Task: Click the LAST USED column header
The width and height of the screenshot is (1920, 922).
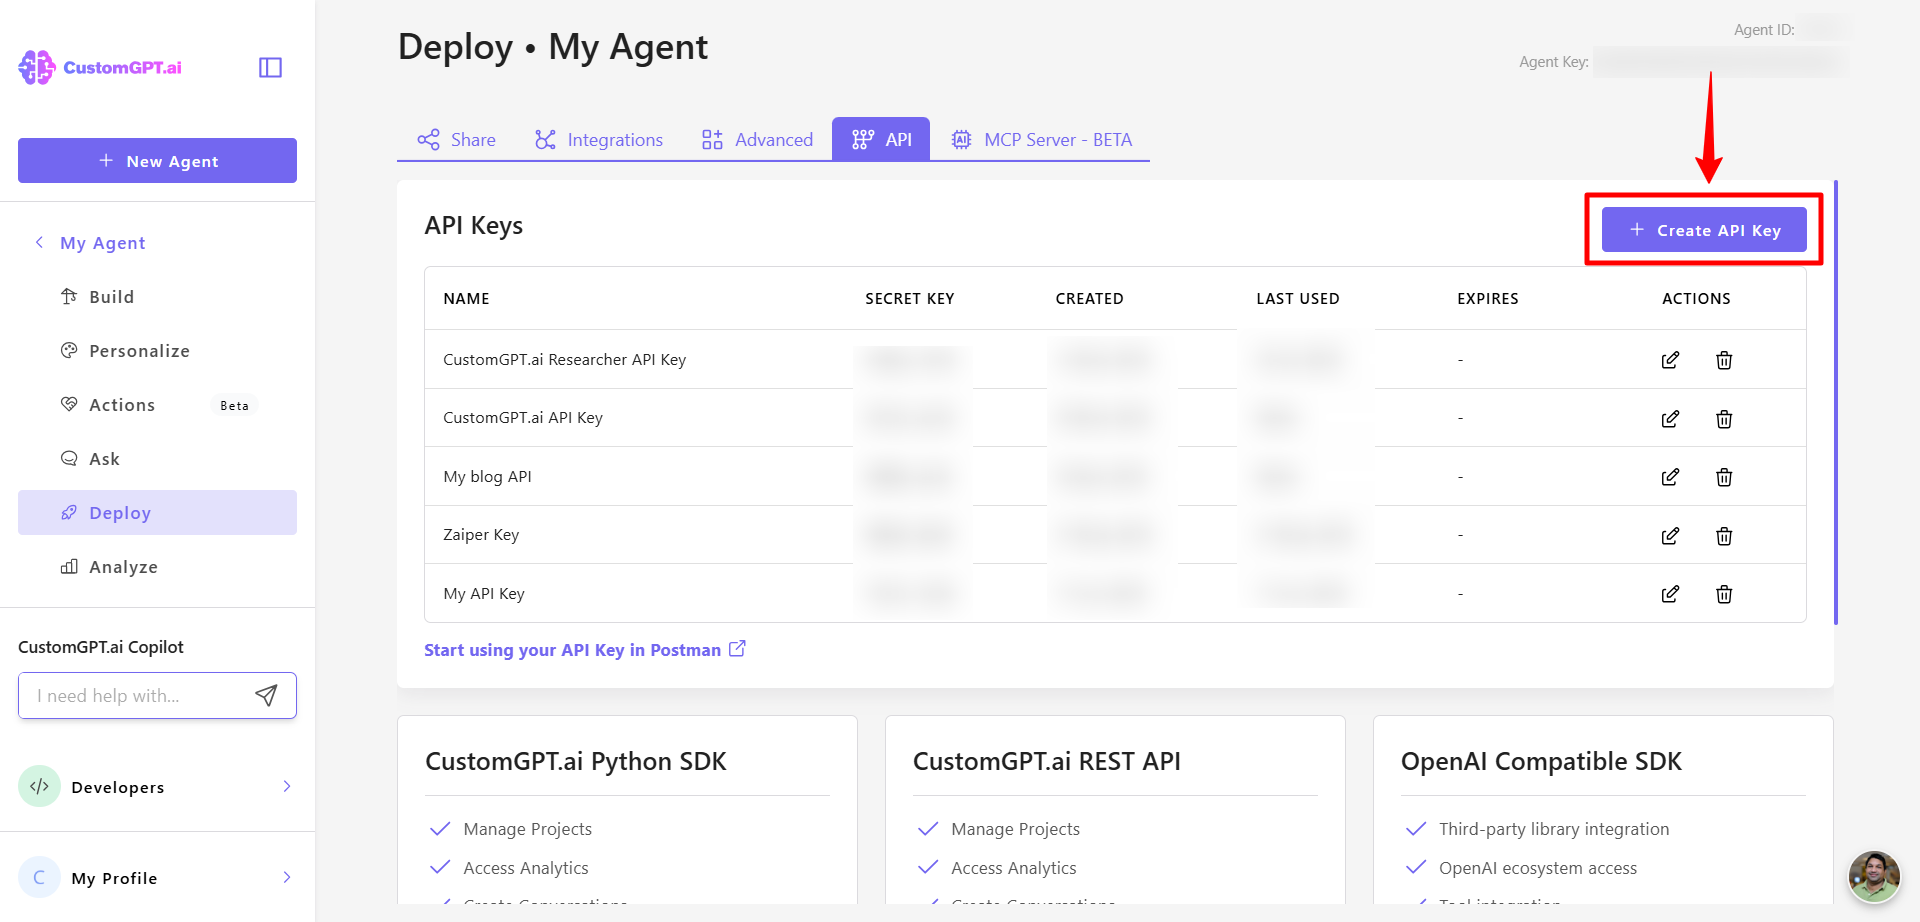Action: click(1297, 298)
